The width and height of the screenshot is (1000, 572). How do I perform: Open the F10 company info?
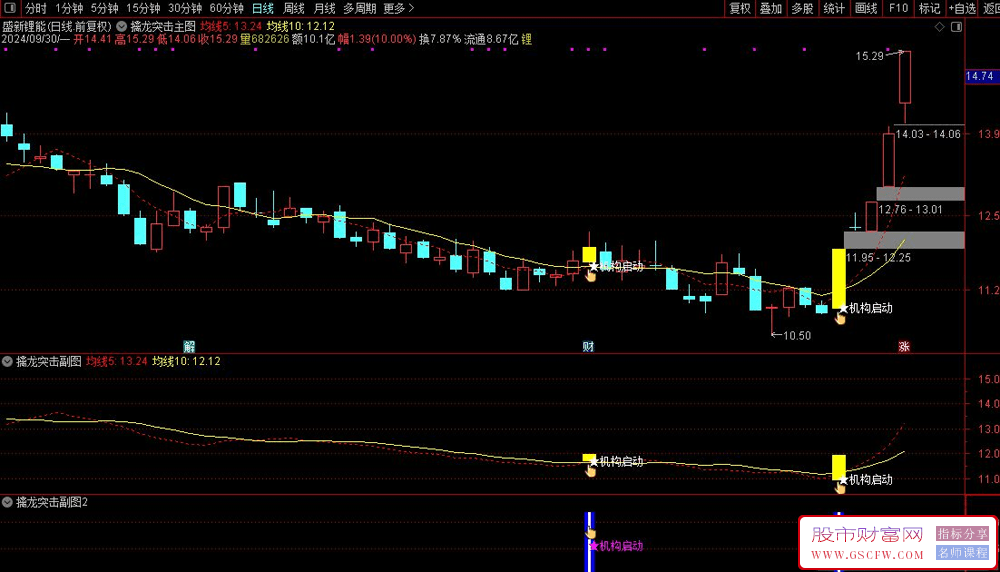point(898,8)
